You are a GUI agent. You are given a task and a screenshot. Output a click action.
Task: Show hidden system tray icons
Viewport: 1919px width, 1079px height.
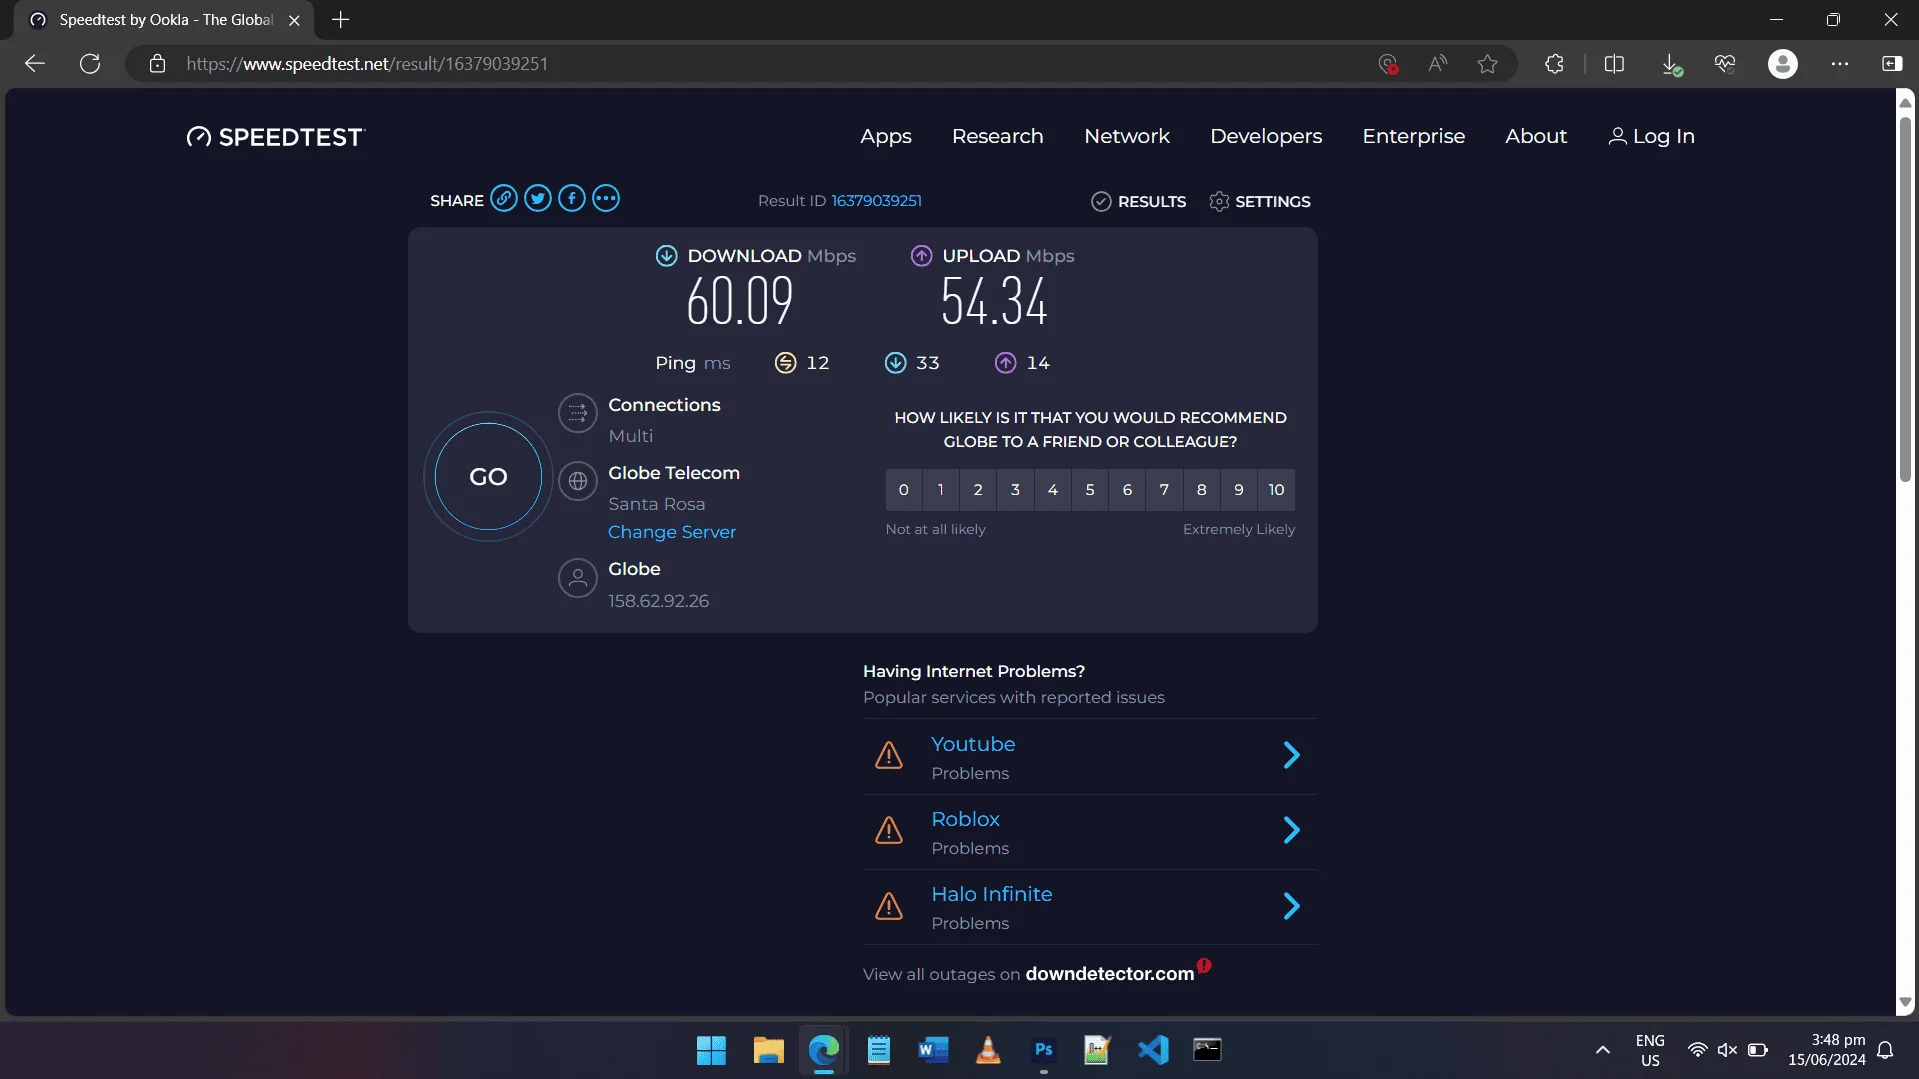pos(1602,1050)
